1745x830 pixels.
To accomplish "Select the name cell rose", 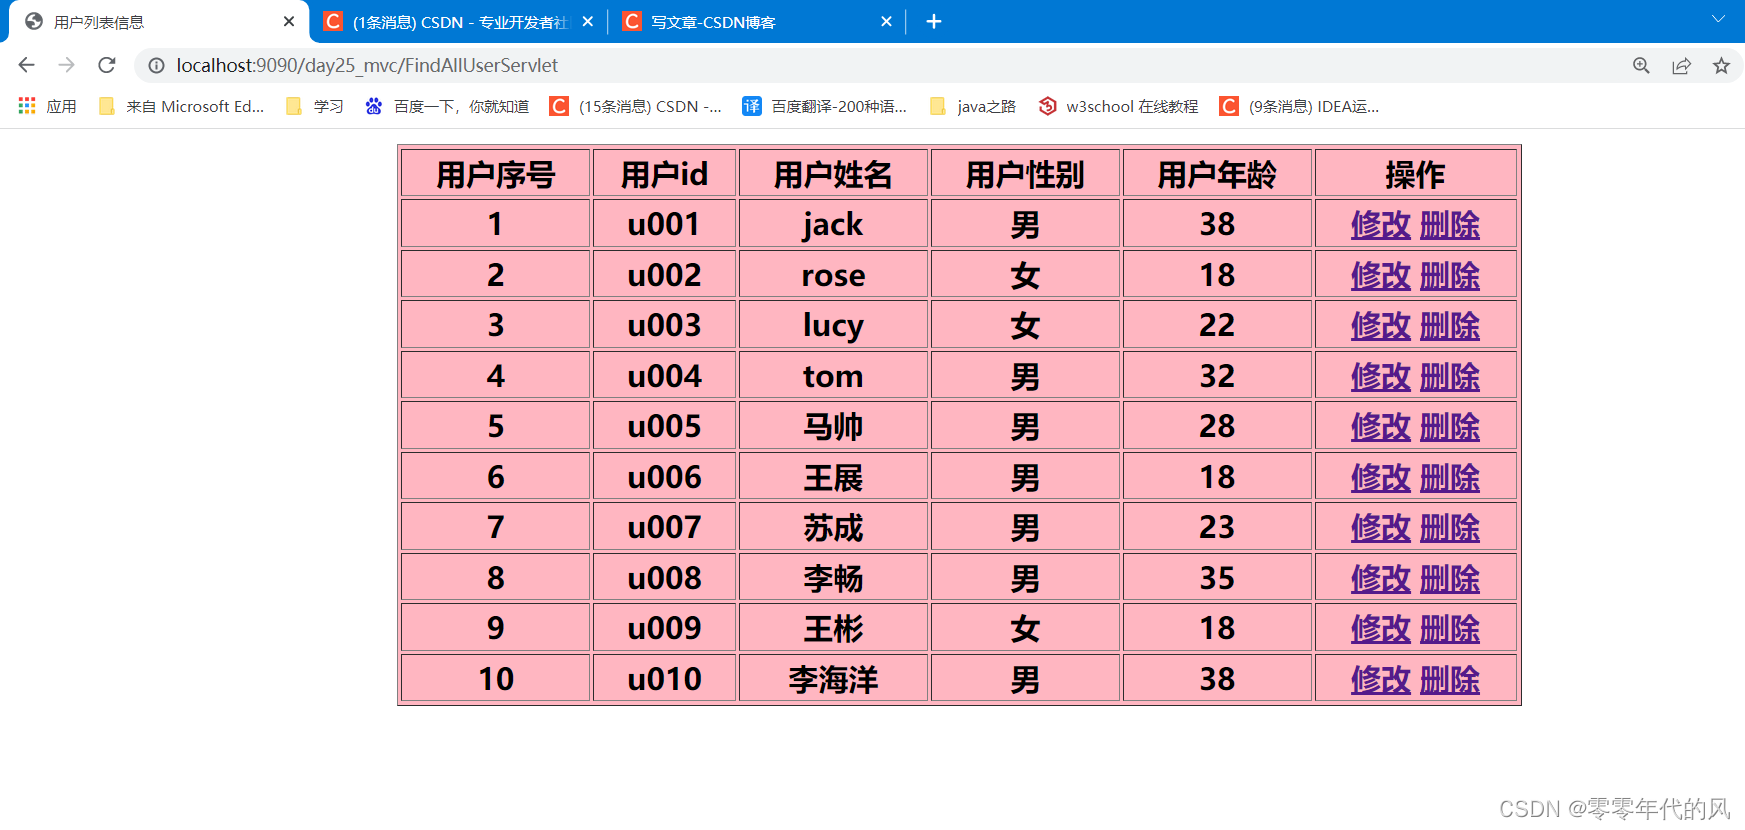I will [834, 275].
